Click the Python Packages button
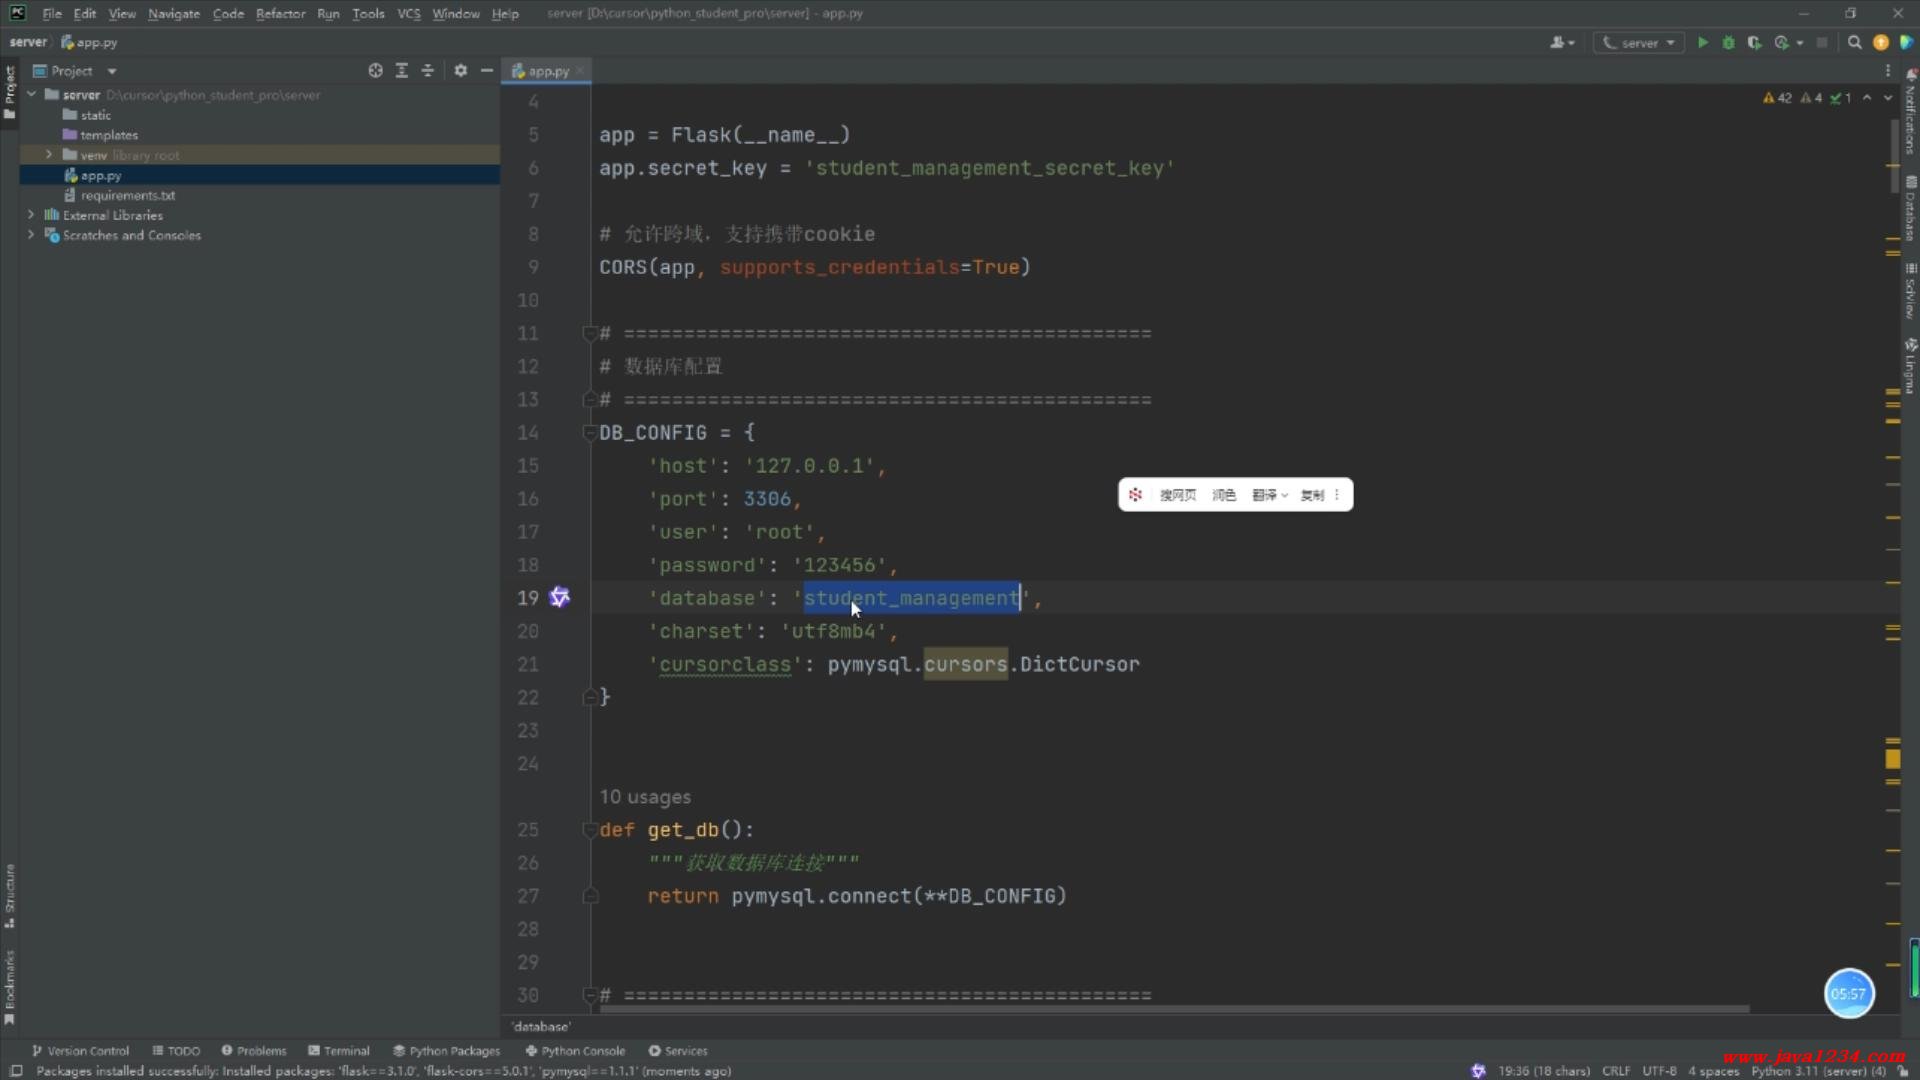Image resolution: width=1920 pixels, height=1080 pixels. (x=446, y=1051)
